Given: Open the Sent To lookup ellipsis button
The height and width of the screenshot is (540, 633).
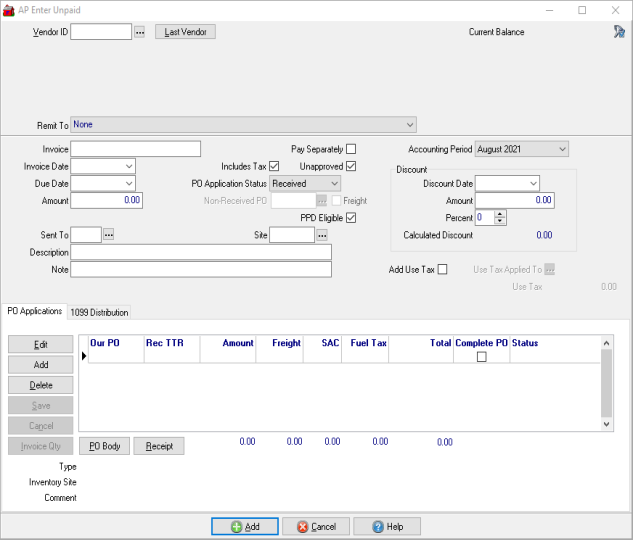Looking at the screenshot, I should (109, 235).
